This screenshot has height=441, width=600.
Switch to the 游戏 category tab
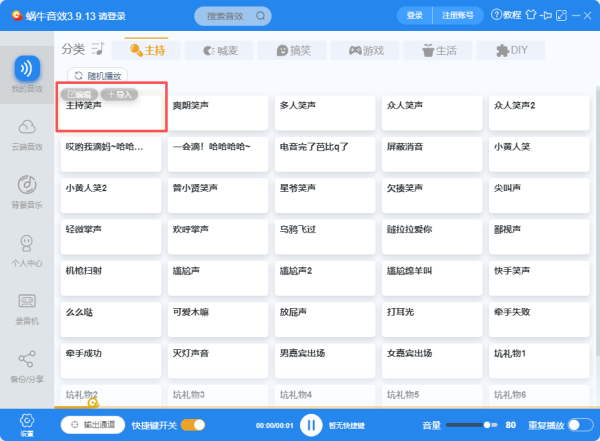click(365, 50)
